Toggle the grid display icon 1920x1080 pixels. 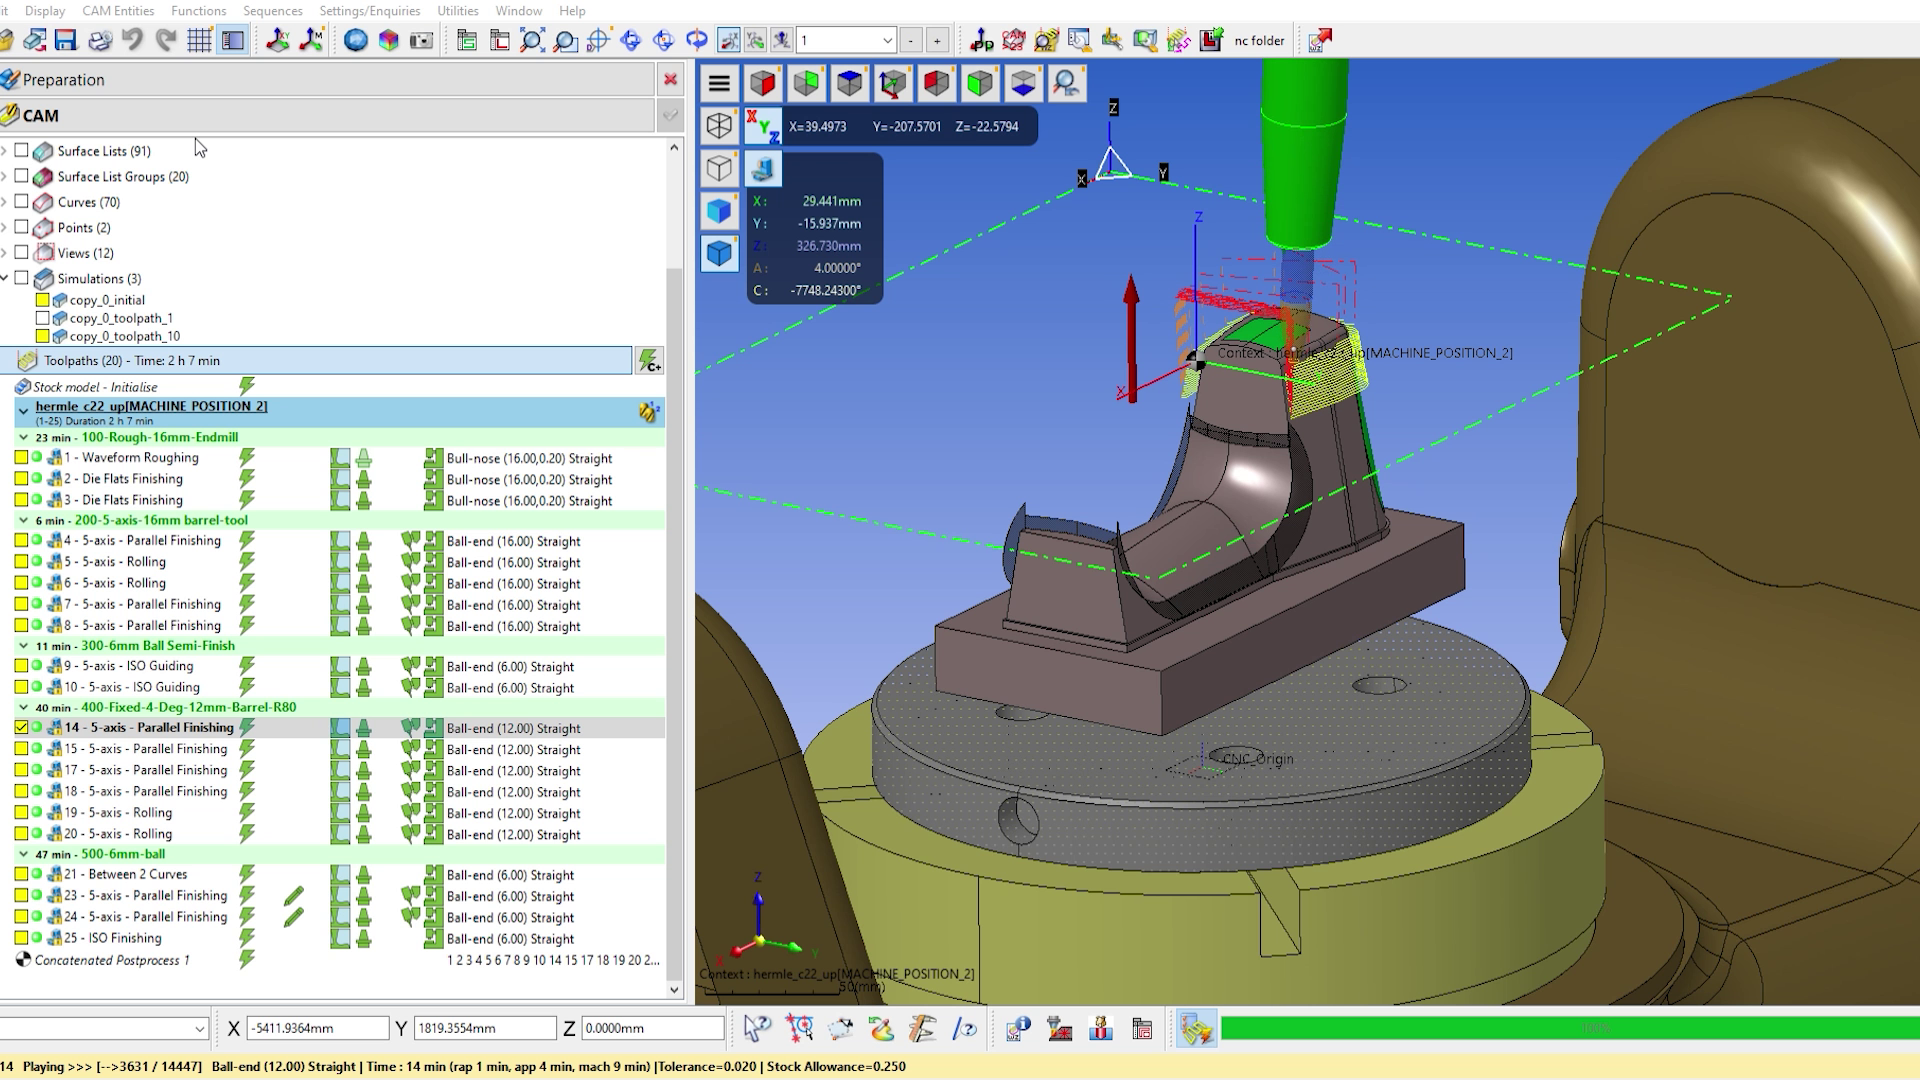click(x=199, y=40)
